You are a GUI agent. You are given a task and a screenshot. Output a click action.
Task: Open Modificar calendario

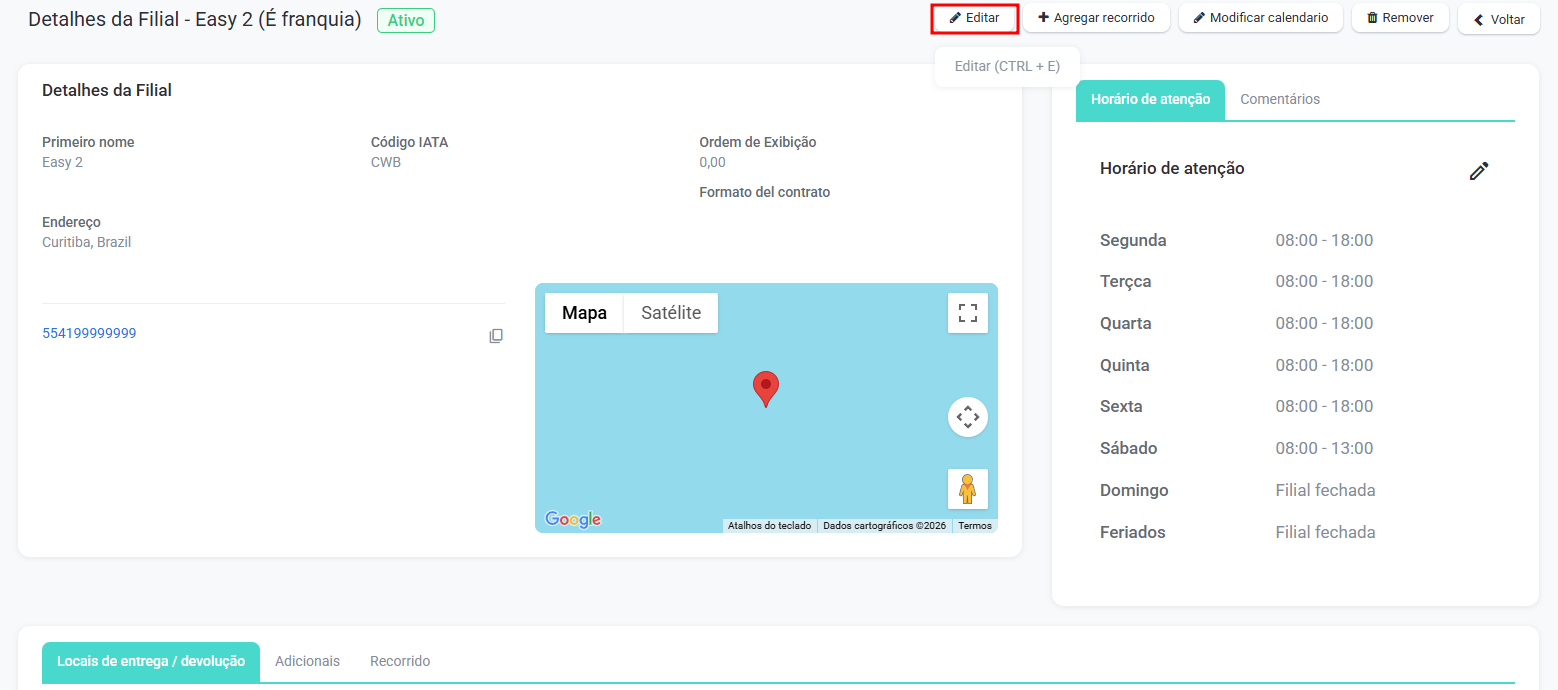tap(1260, 18)
